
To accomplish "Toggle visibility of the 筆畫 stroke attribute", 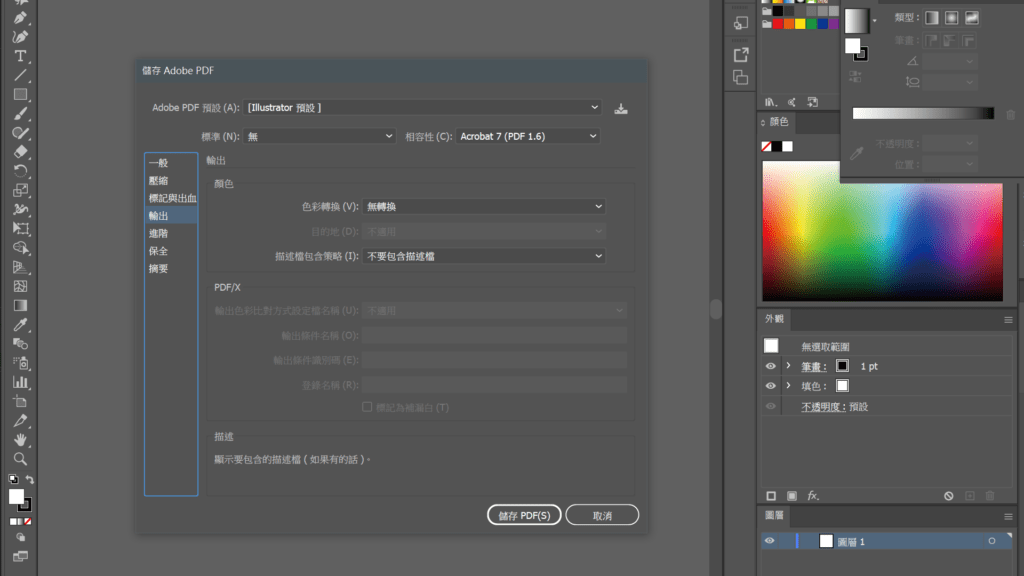I will (770, 367).
